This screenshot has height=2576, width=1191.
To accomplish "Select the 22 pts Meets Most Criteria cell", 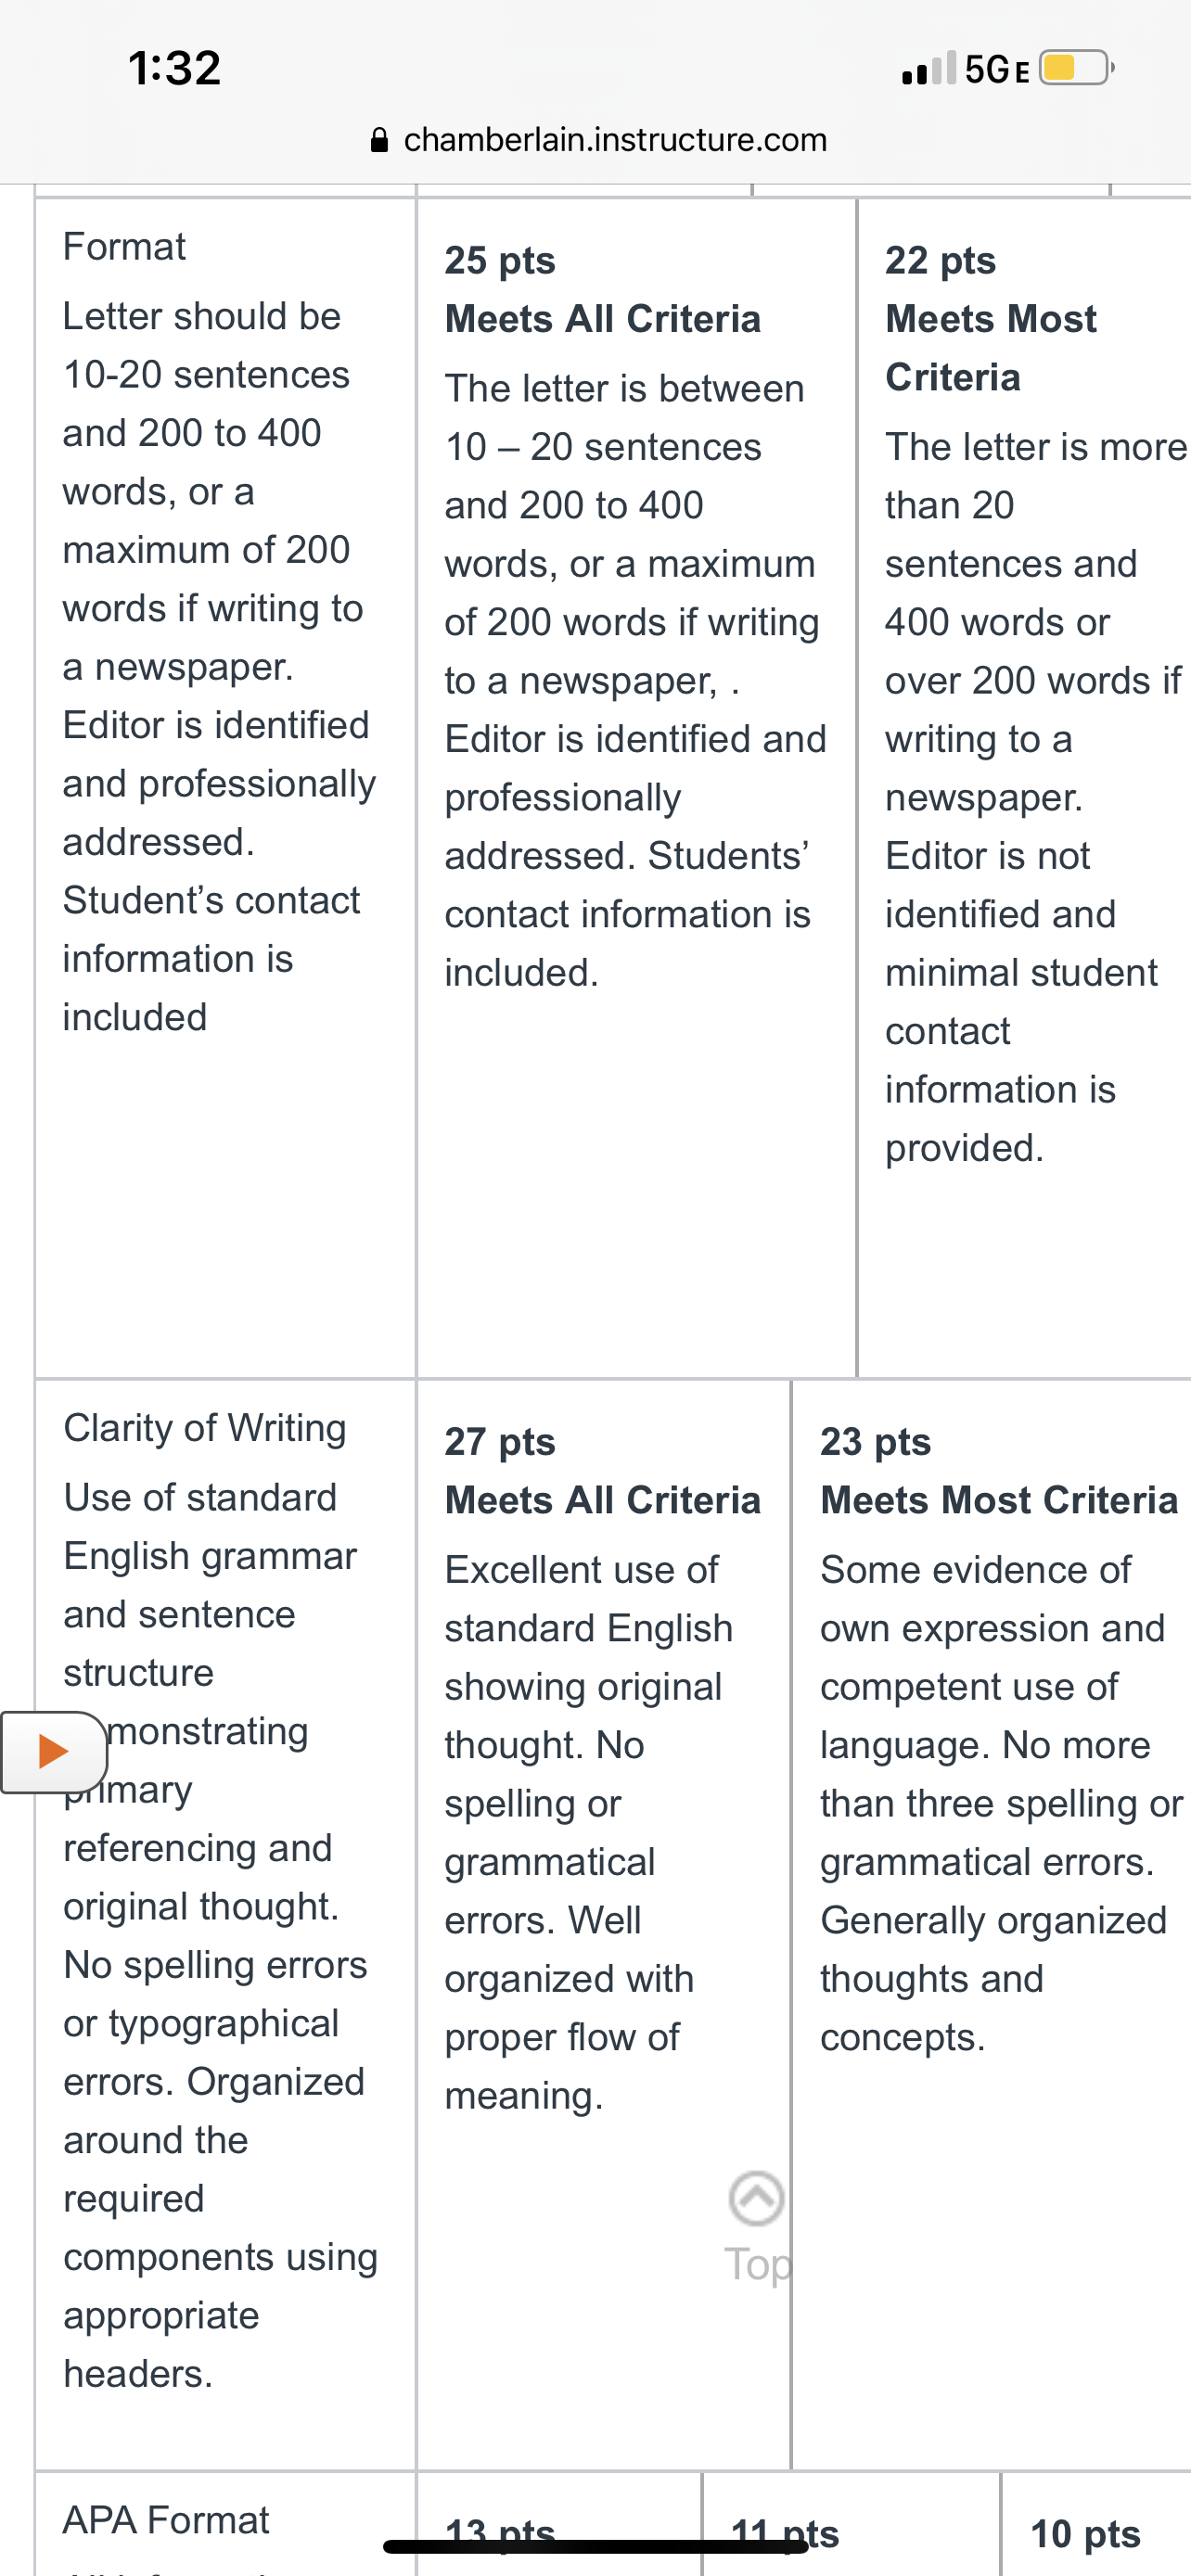I will 1025,788.
